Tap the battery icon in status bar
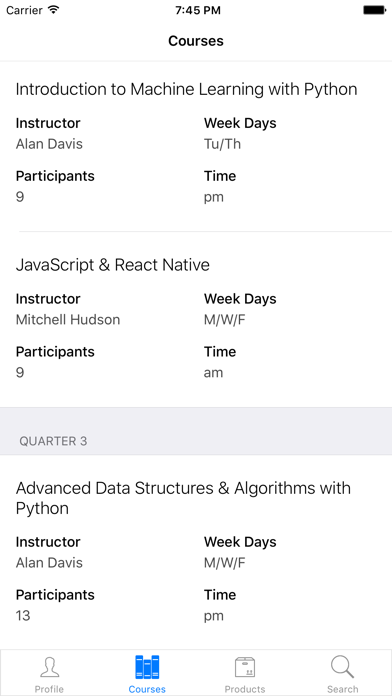The image size is (392, 696). click(x=374, y=10)
